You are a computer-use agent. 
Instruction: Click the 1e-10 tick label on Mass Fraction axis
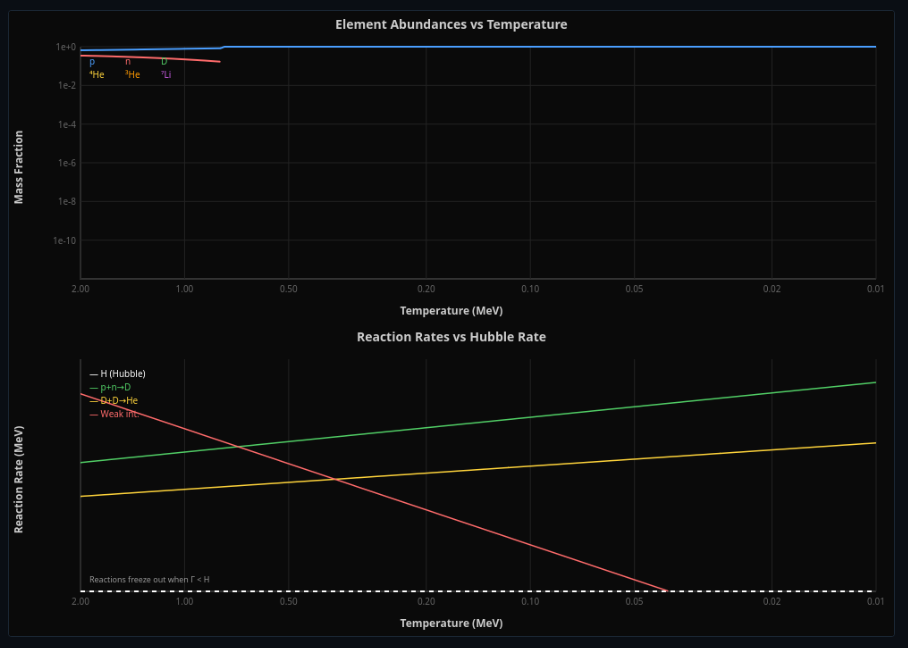(63, 240)
